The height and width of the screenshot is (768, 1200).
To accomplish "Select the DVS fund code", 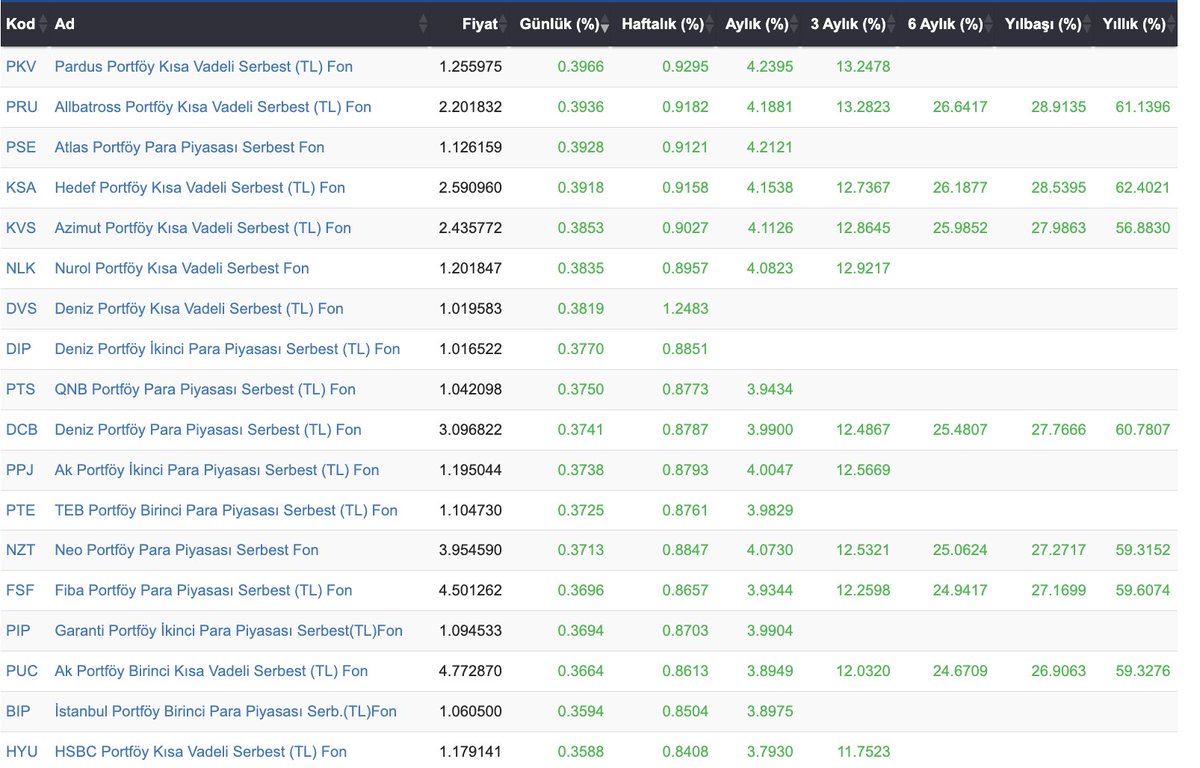I will (x=21, y=308).
